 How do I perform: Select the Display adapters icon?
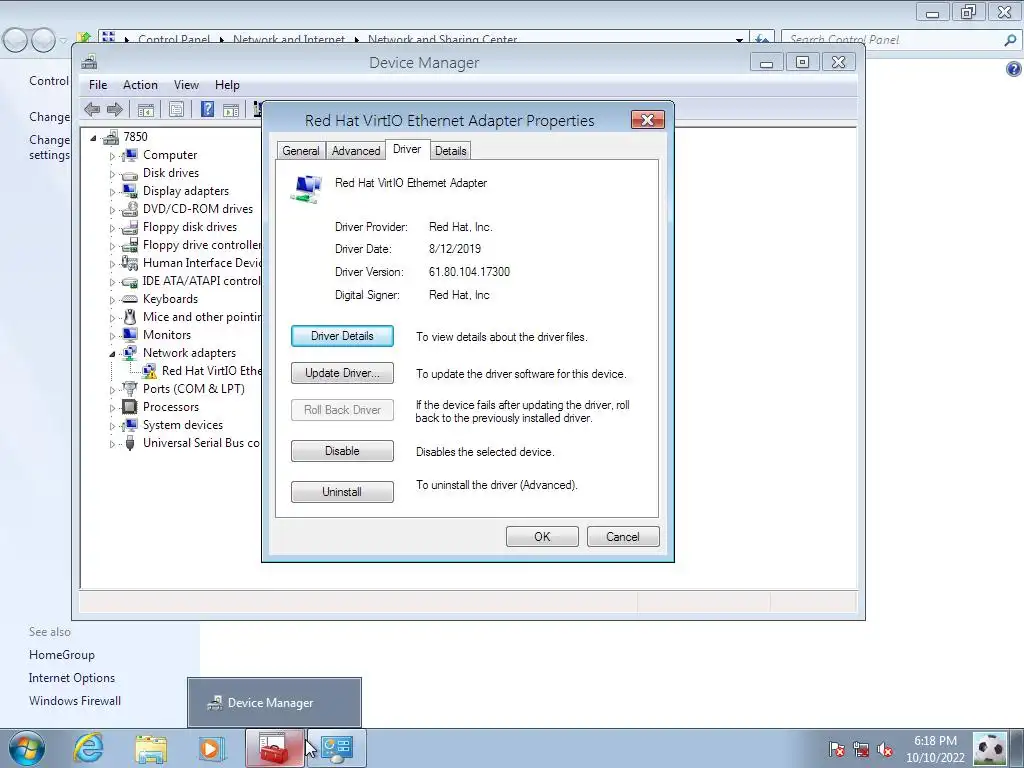click(x=130, y=191)
